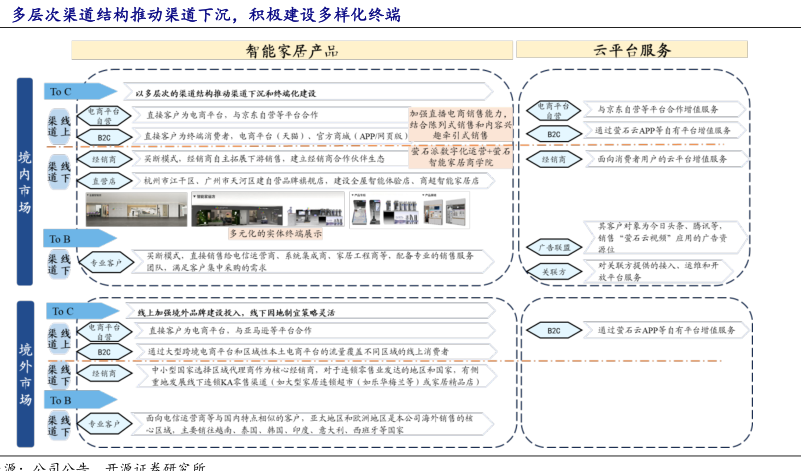Select the row 杭州市江干区、广州市天河区建自营品牌旗舰店
Image resolution: width=801 pixels, height=471 pixels.
(313, 180)
